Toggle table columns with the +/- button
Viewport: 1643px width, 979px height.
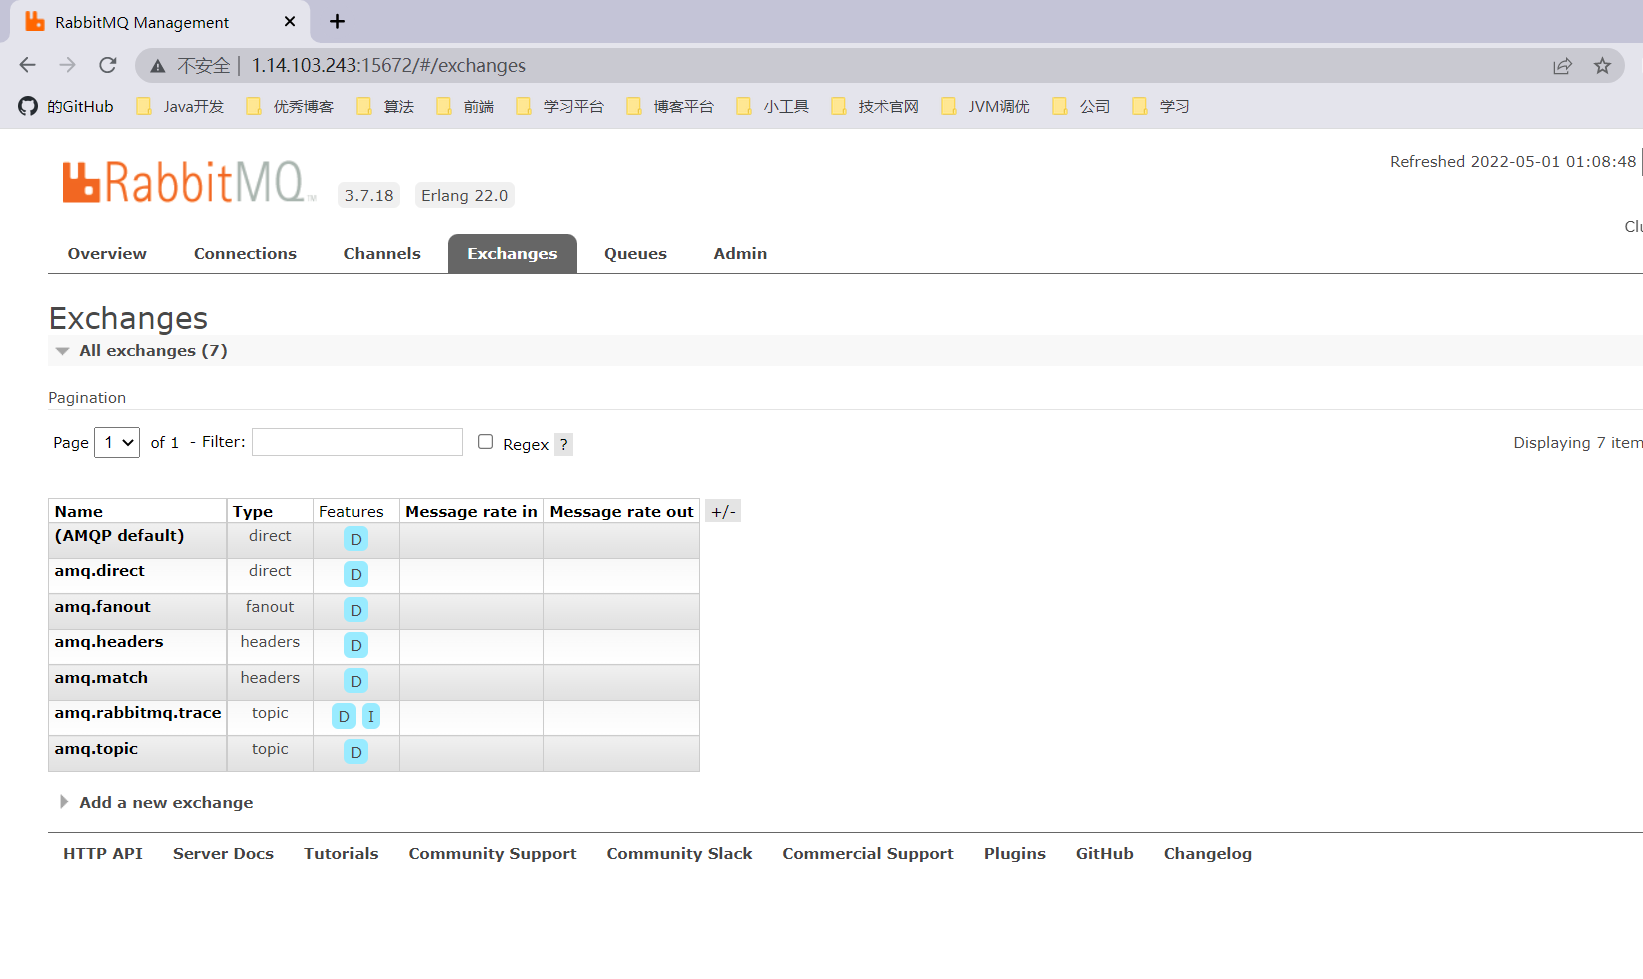[723, 511]
